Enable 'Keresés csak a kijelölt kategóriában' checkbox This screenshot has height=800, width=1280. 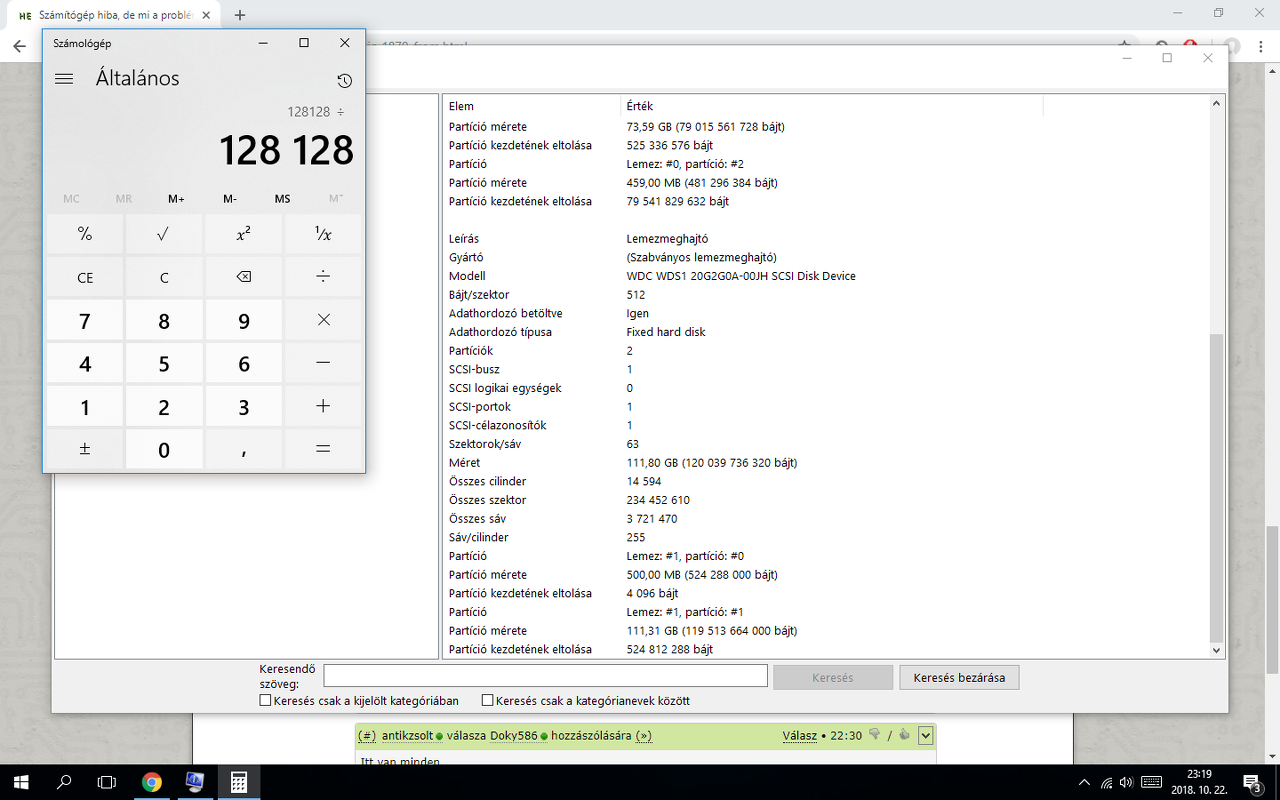[x=265, y=701]
